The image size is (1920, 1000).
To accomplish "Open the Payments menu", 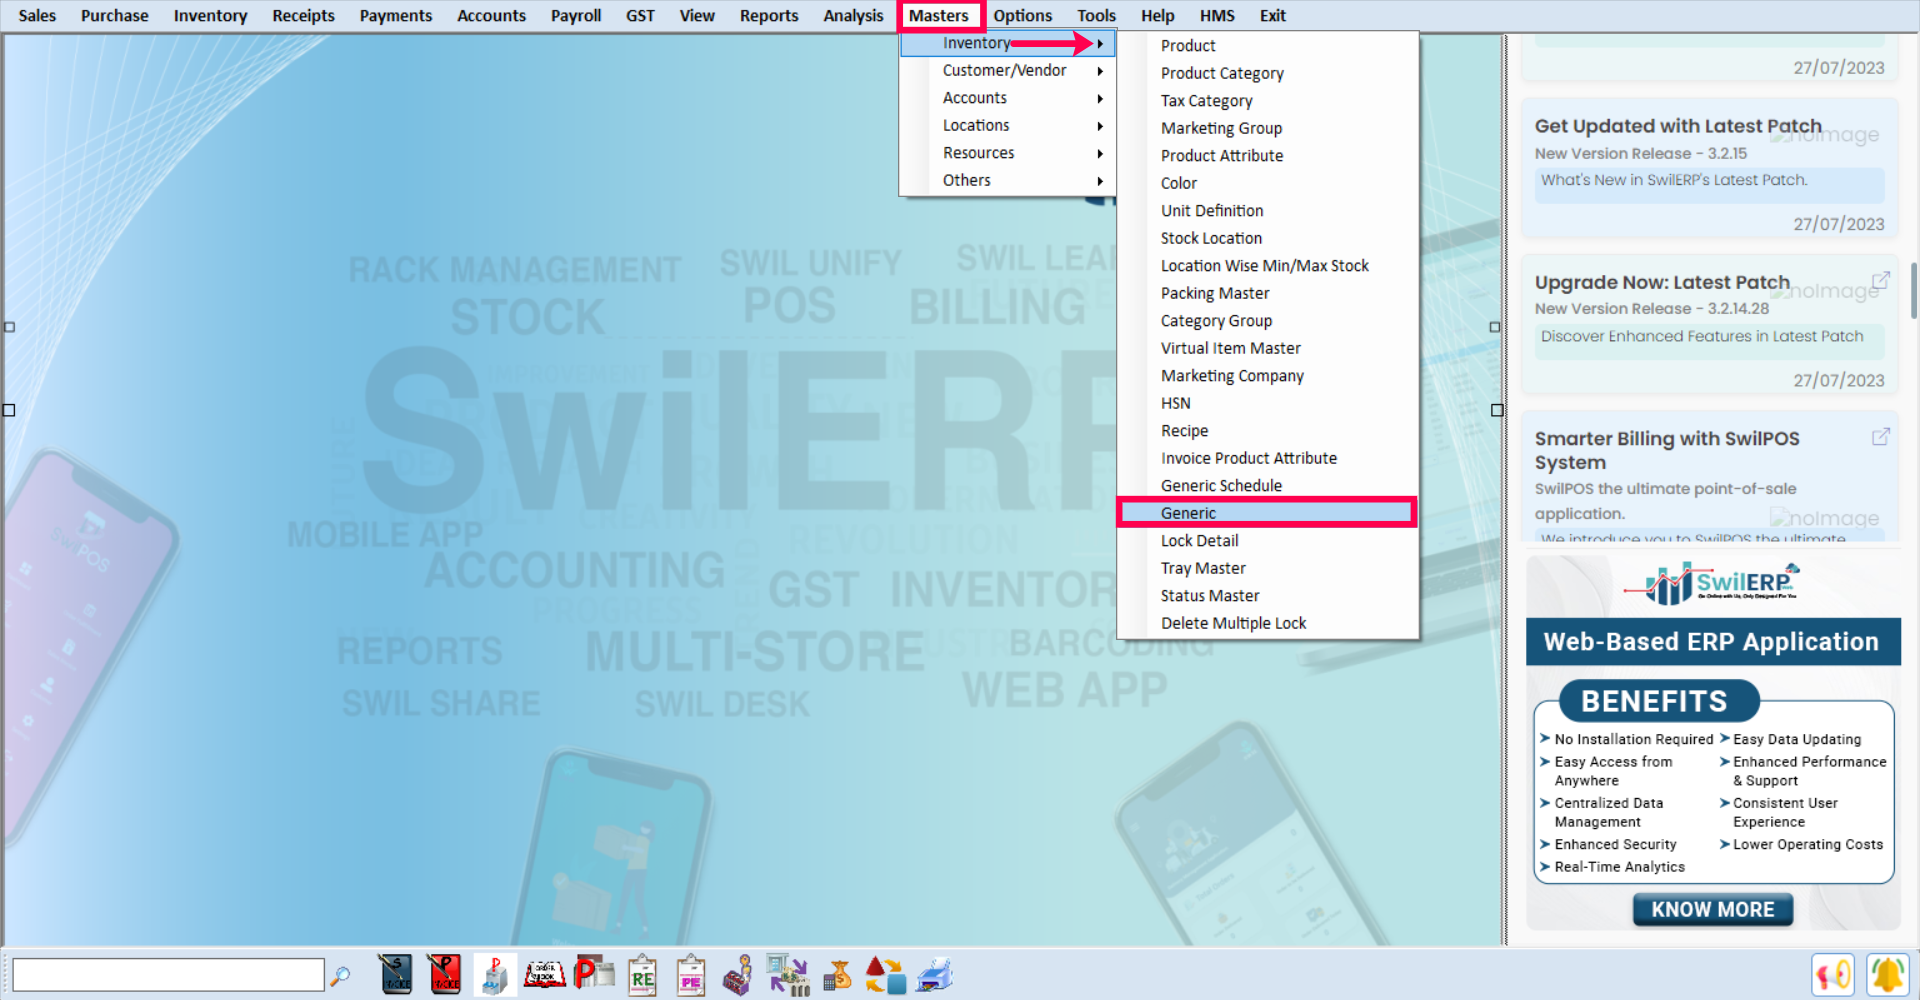I will [396, 16].
